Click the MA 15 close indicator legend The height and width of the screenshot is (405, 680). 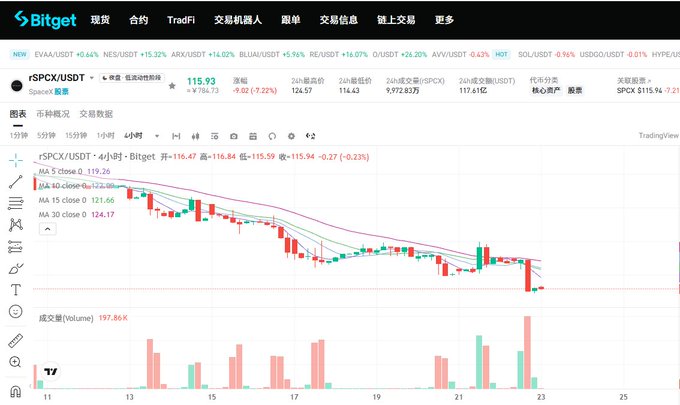(x=76, y=200)
